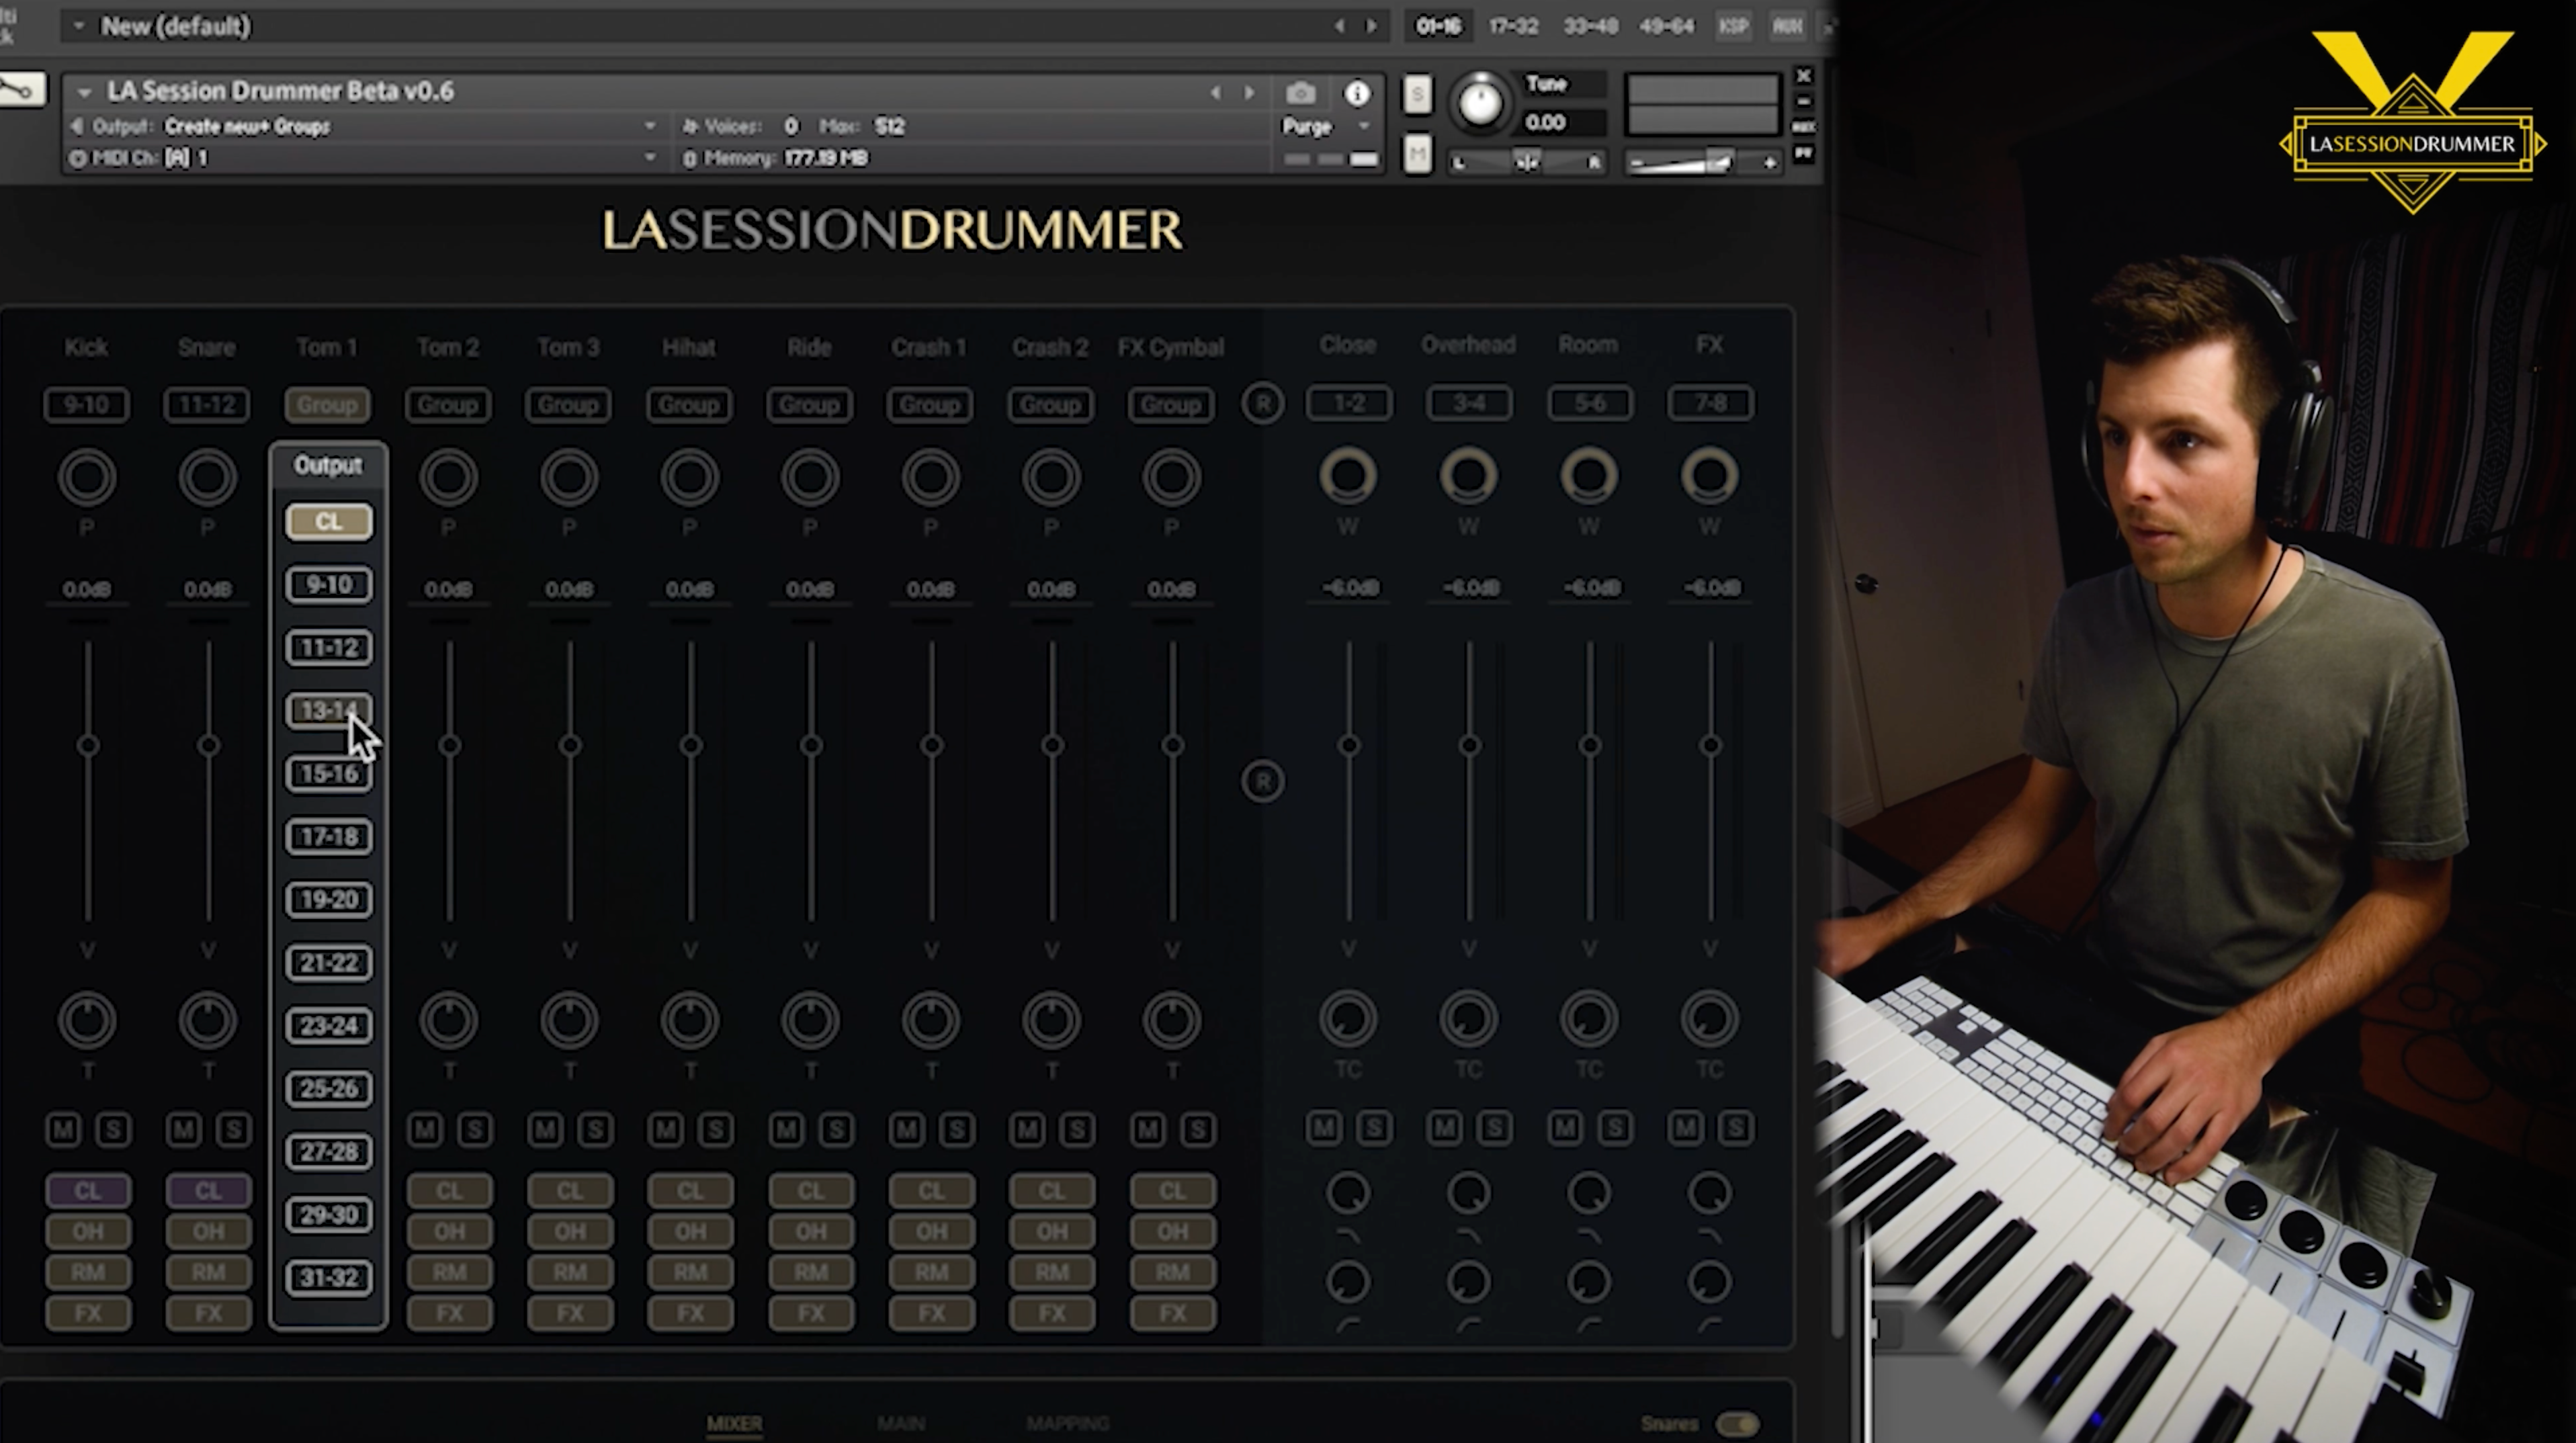Click the Close mic width knob
The width and height of the screenshot is (2576, 1443).
pyautogui.click(x=1348, y=475)
